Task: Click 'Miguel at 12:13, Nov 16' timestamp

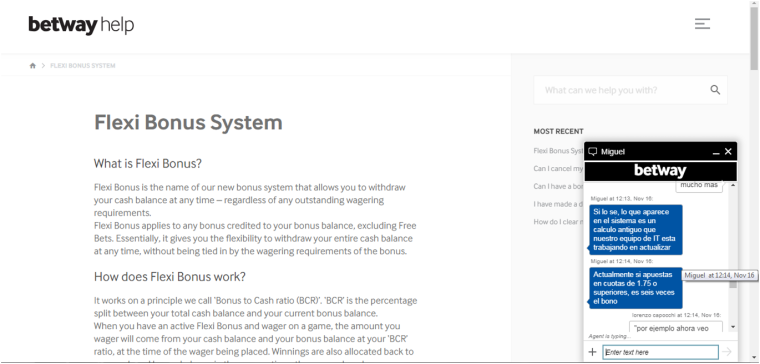Action: point(622,199)
